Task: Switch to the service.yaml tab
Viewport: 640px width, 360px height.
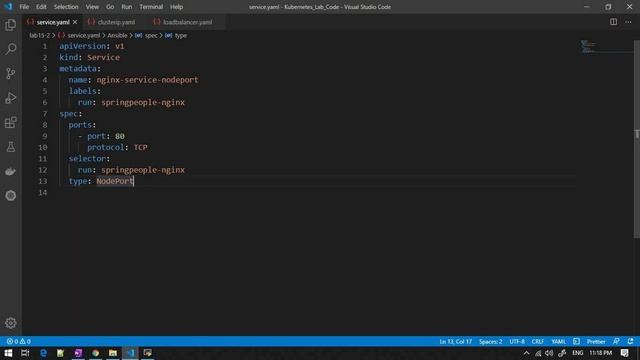Action: tap(53, 22)
